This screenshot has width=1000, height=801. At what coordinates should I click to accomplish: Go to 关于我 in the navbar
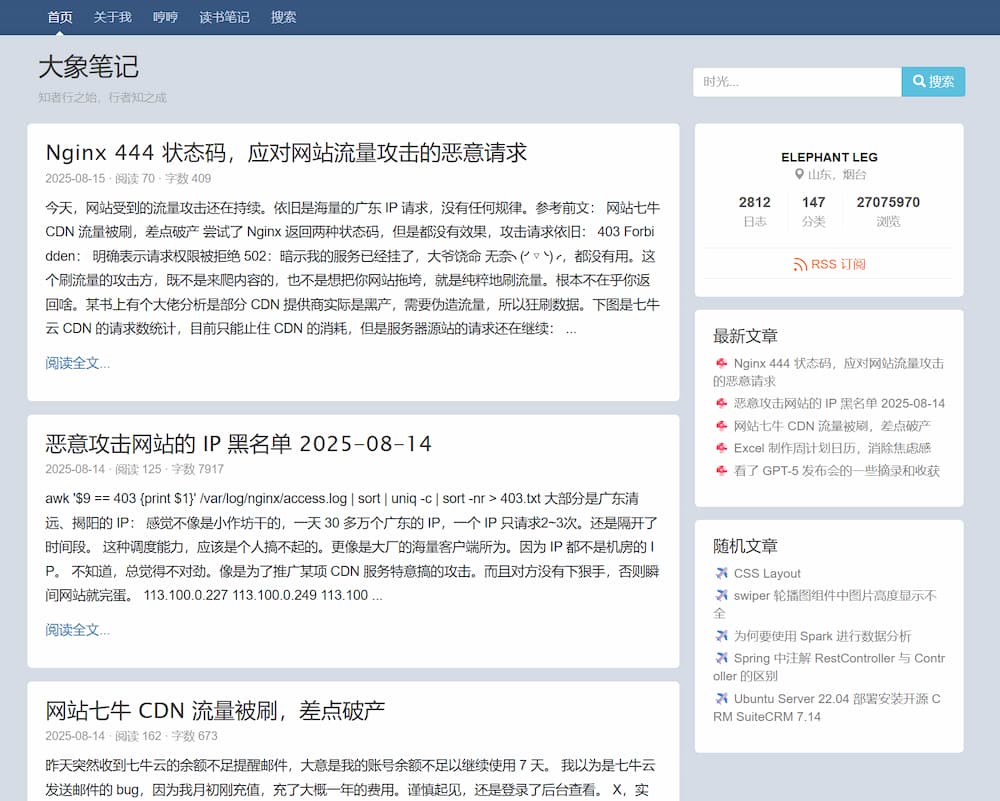[x=112, y=17]
